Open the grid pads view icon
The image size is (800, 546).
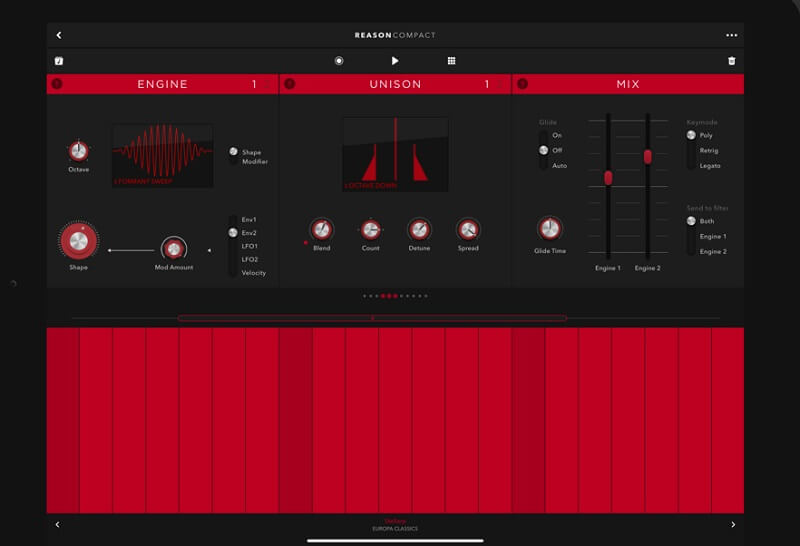click(x=451, y=61)
